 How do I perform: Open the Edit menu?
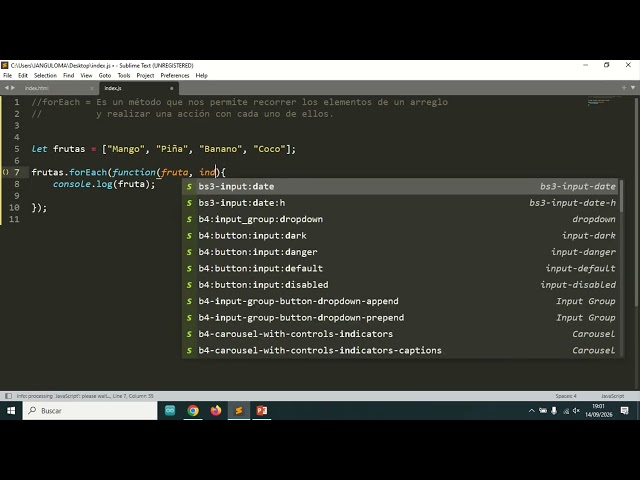pyautogui.click(x=23, y=76)
